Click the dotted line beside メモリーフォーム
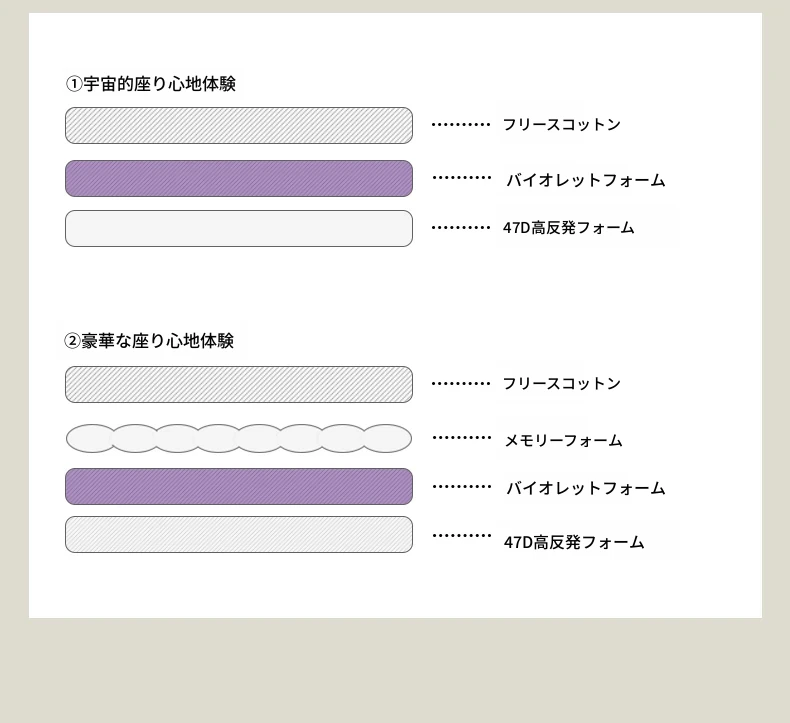The width and height of the screenshot is (790, 723). coord(462,437)
